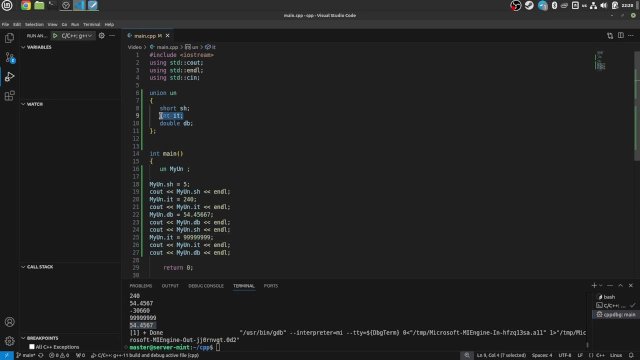
Task: Start debugging with green play button
Action: (x=55, y=36)
